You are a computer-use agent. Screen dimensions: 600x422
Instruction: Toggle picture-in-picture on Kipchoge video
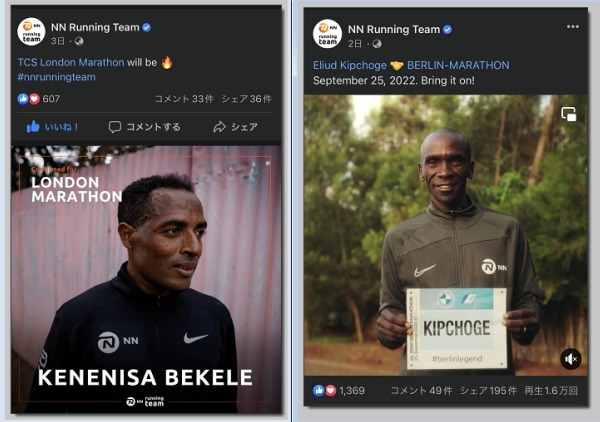(568, 114)
